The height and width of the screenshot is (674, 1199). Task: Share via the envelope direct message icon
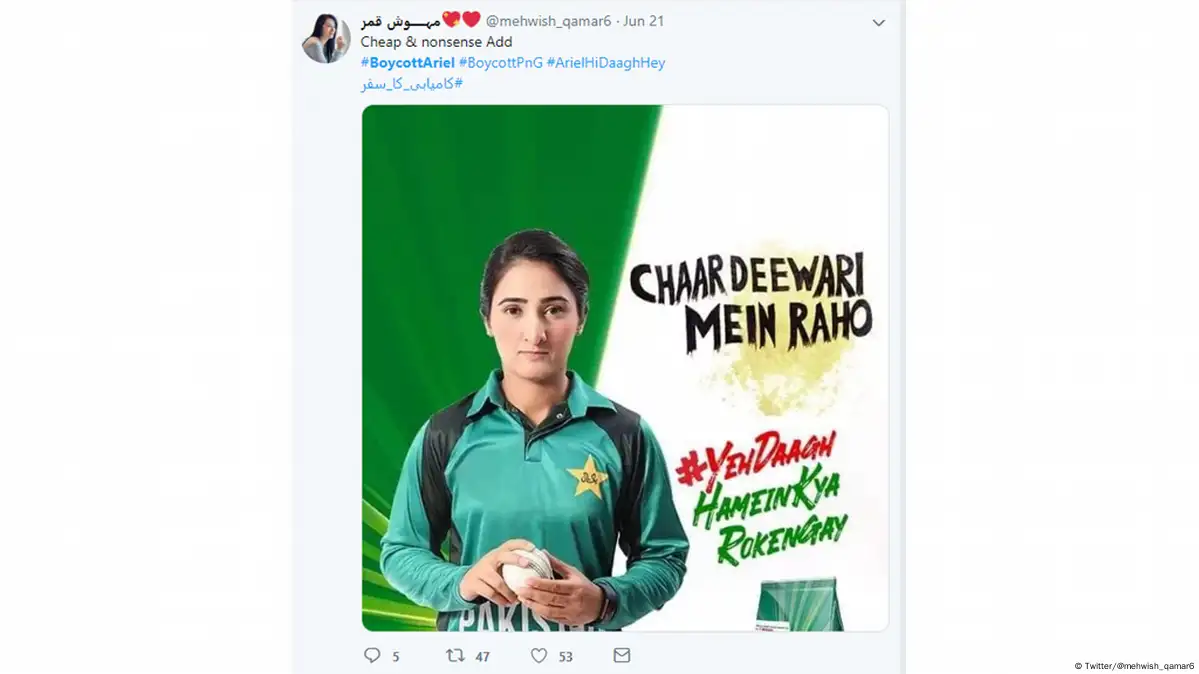pyautogui.click(x=622, y=656)
